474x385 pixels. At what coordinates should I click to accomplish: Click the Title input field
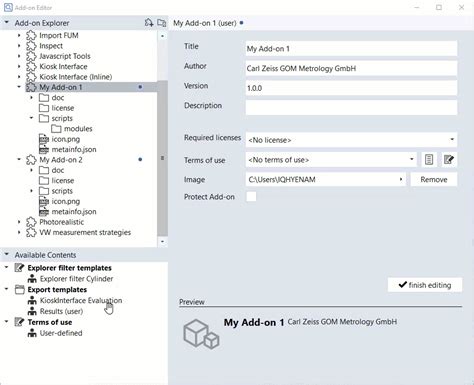(x=351, y=49)
